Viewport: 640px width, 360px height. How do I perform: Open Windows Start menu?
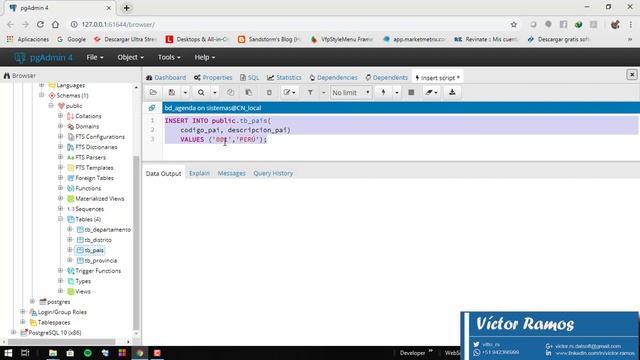(x=8, y=353)
